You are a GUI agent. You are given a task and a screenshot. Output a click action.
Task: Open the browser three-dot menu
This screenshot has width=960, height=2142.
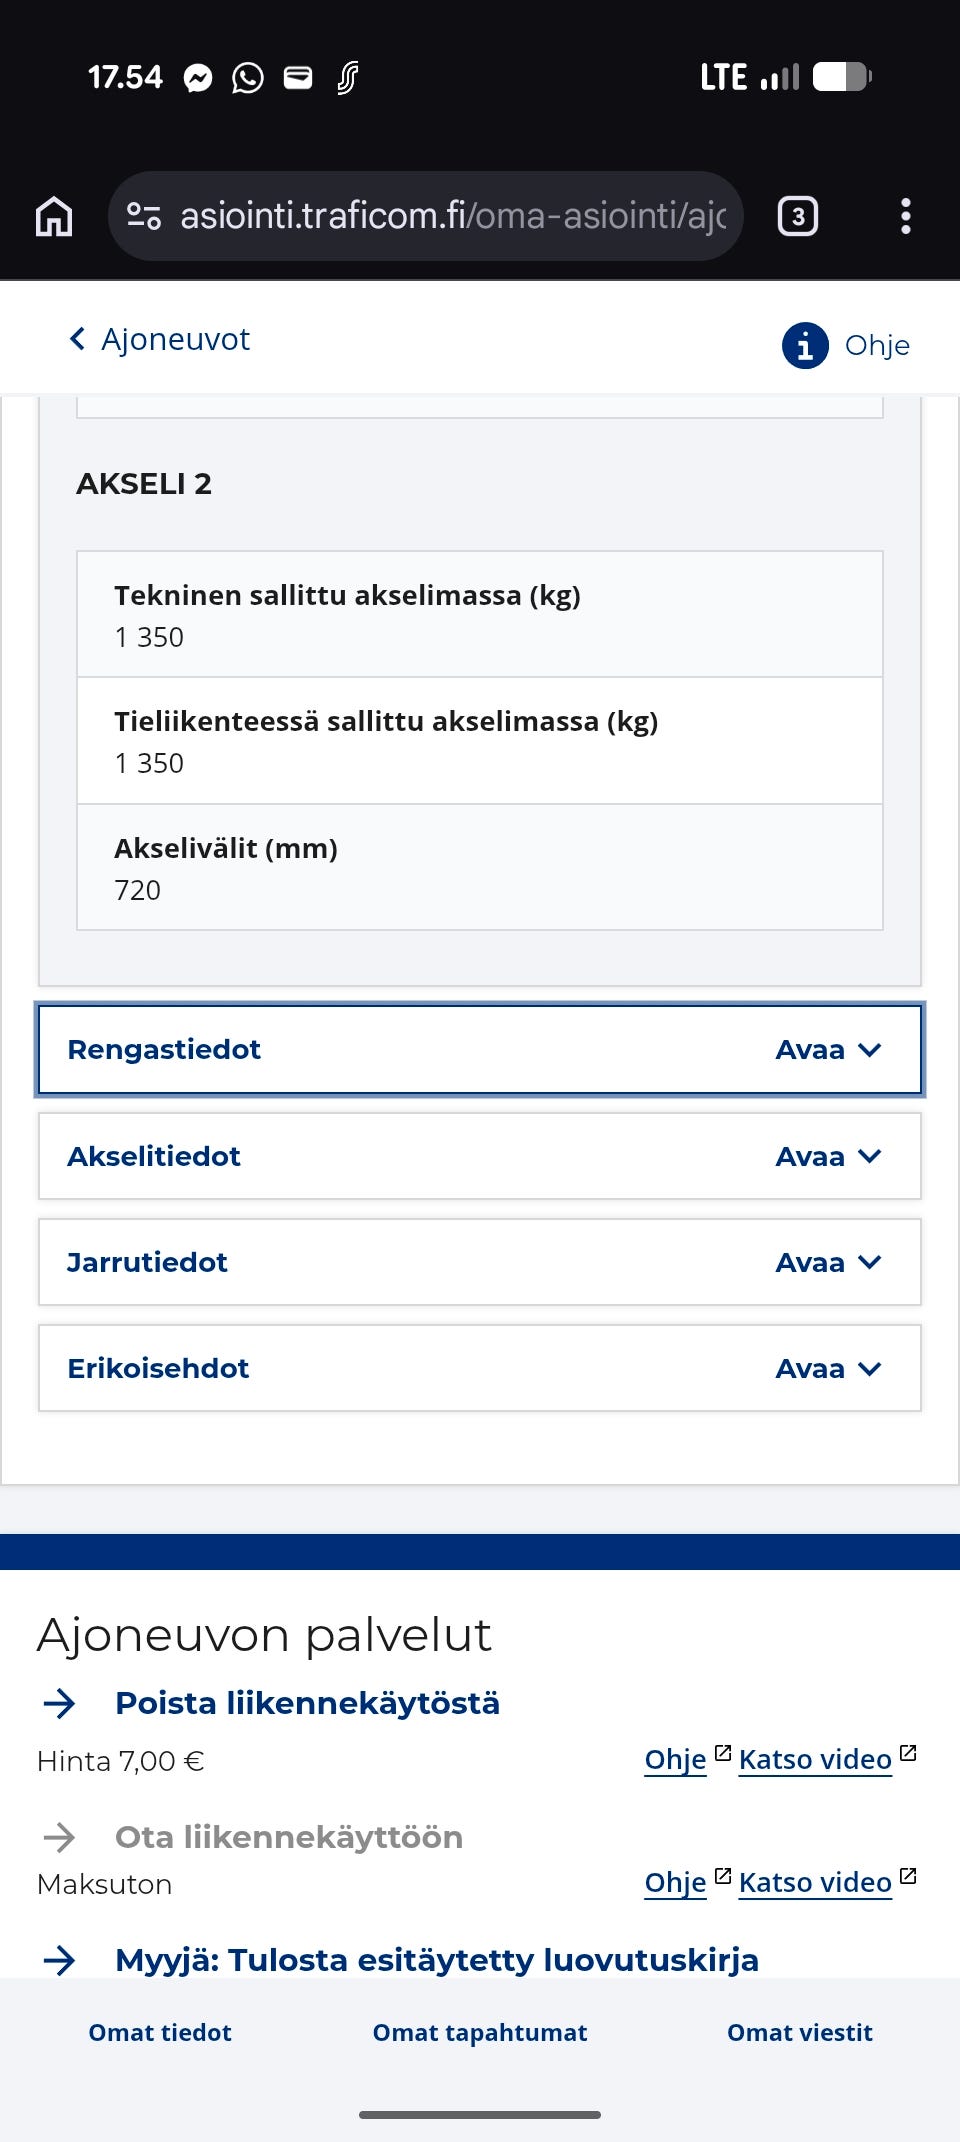pos(905,216)
